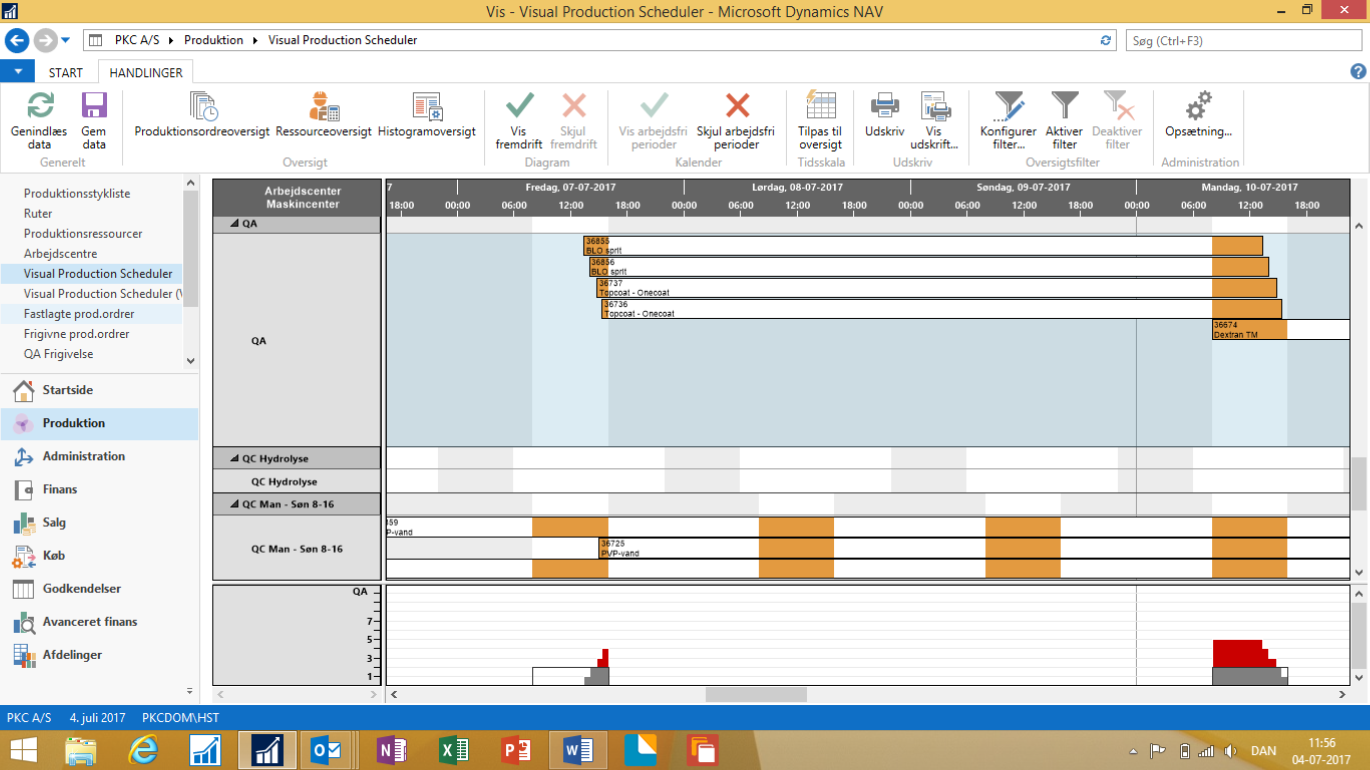The width and height of the screenshot is (1370, 770).
Task: Click the Genindlæs data refresh icon
Action: [40, 107]
